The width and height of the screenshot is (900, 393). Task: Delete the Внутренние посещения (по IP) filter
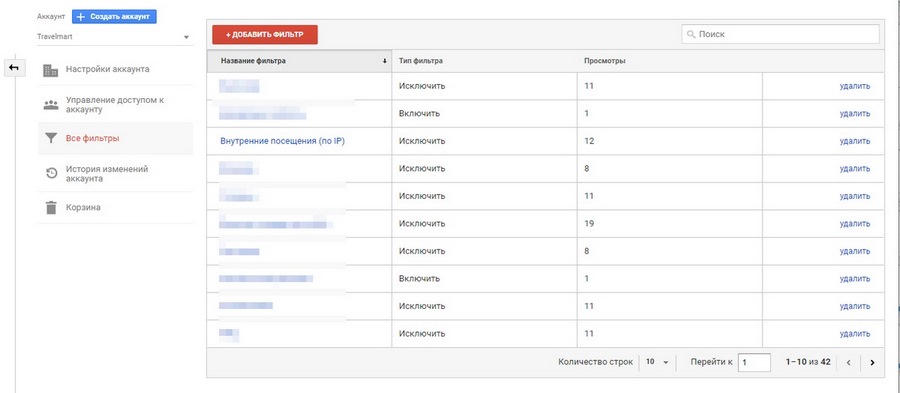coord(855,141)
